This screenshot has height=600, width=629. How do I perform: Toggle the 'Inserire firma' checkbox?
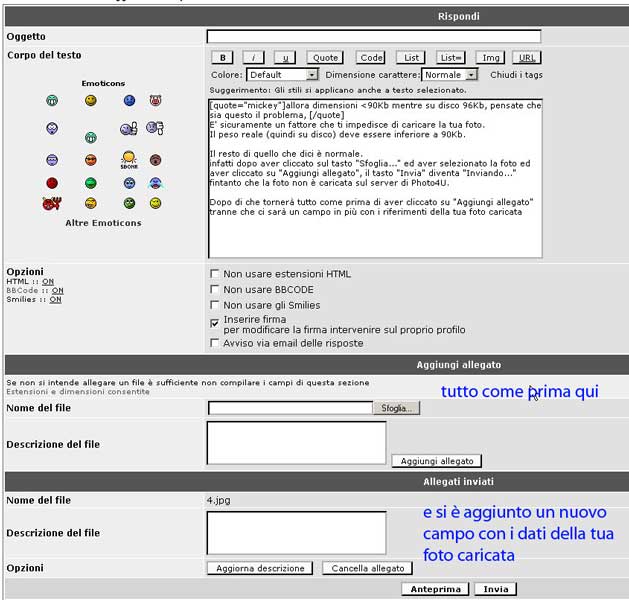click(x=215, y=322)
